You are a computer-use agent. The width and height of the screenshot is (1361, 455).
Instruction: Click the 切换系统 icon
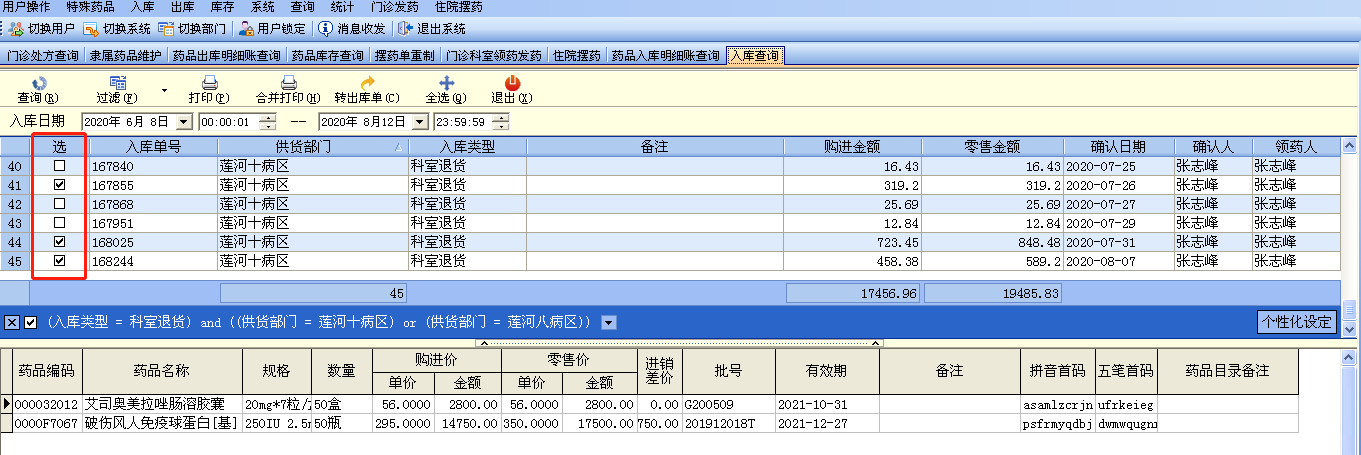click(91, 29)
